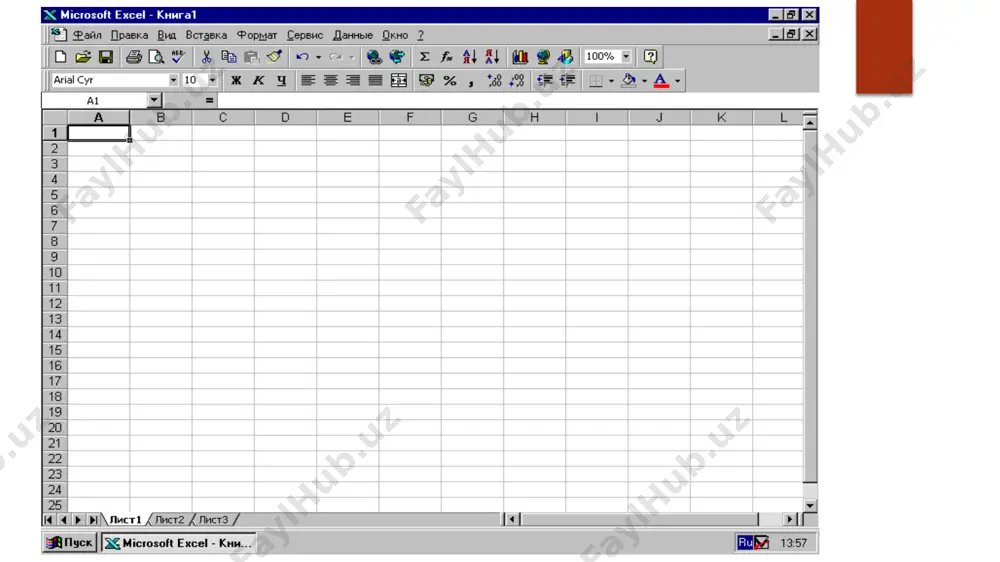Open the Файл menu

point(87,35)
